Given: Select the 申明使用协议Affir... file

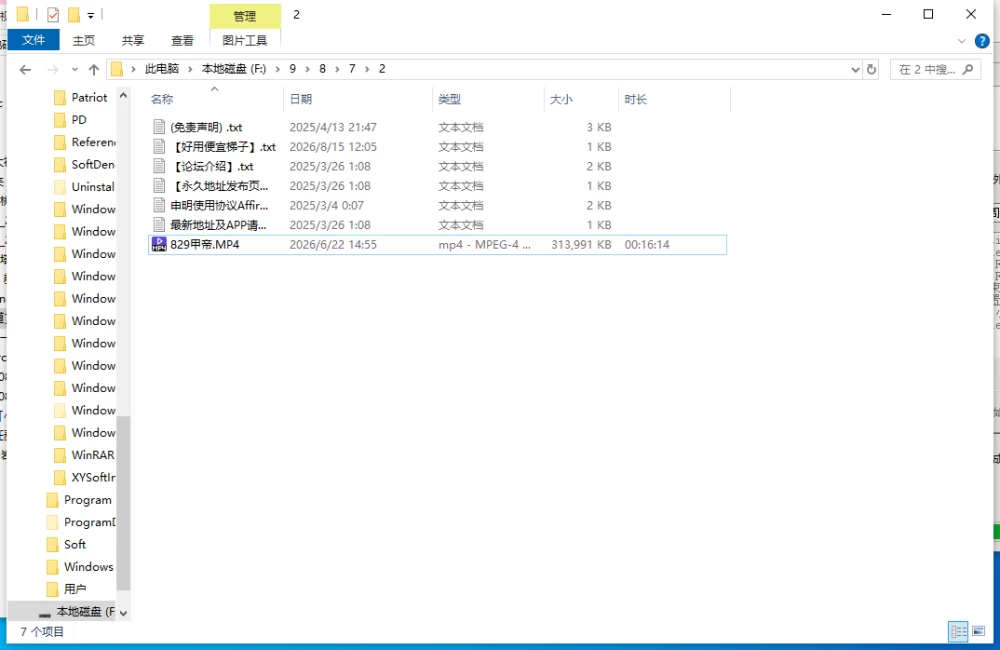Looking at the screenshot, I should tap(219, 205).
